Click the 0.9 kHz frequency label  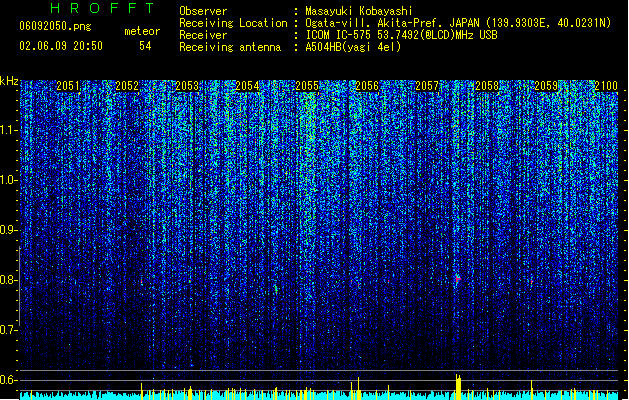point(8,230)
